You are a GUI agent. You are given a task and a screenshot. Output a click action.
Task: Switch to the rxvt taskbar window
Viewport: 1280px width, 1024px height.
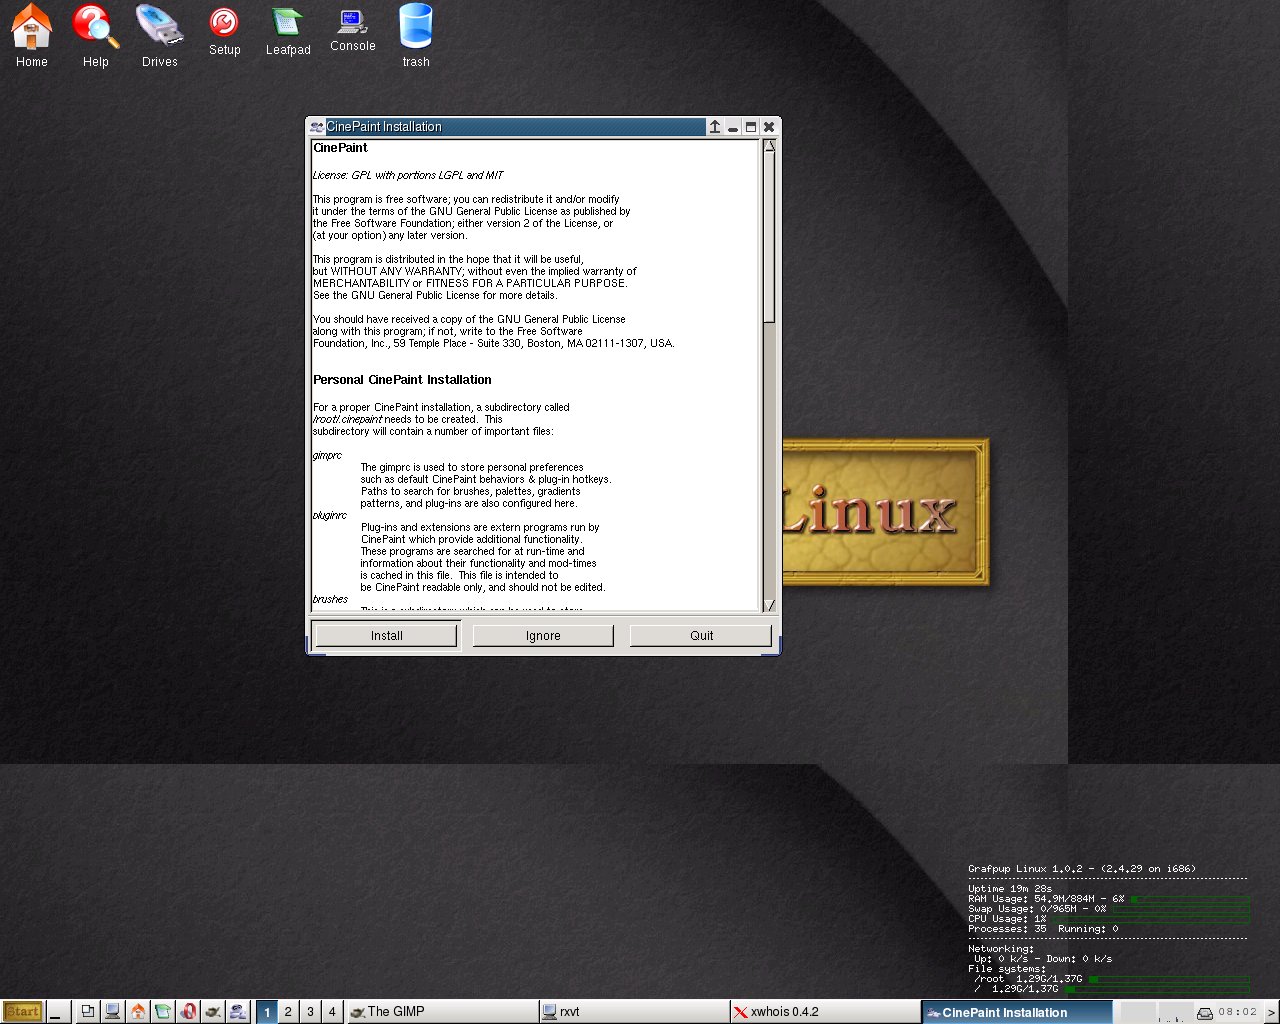tap(634, 1011)
